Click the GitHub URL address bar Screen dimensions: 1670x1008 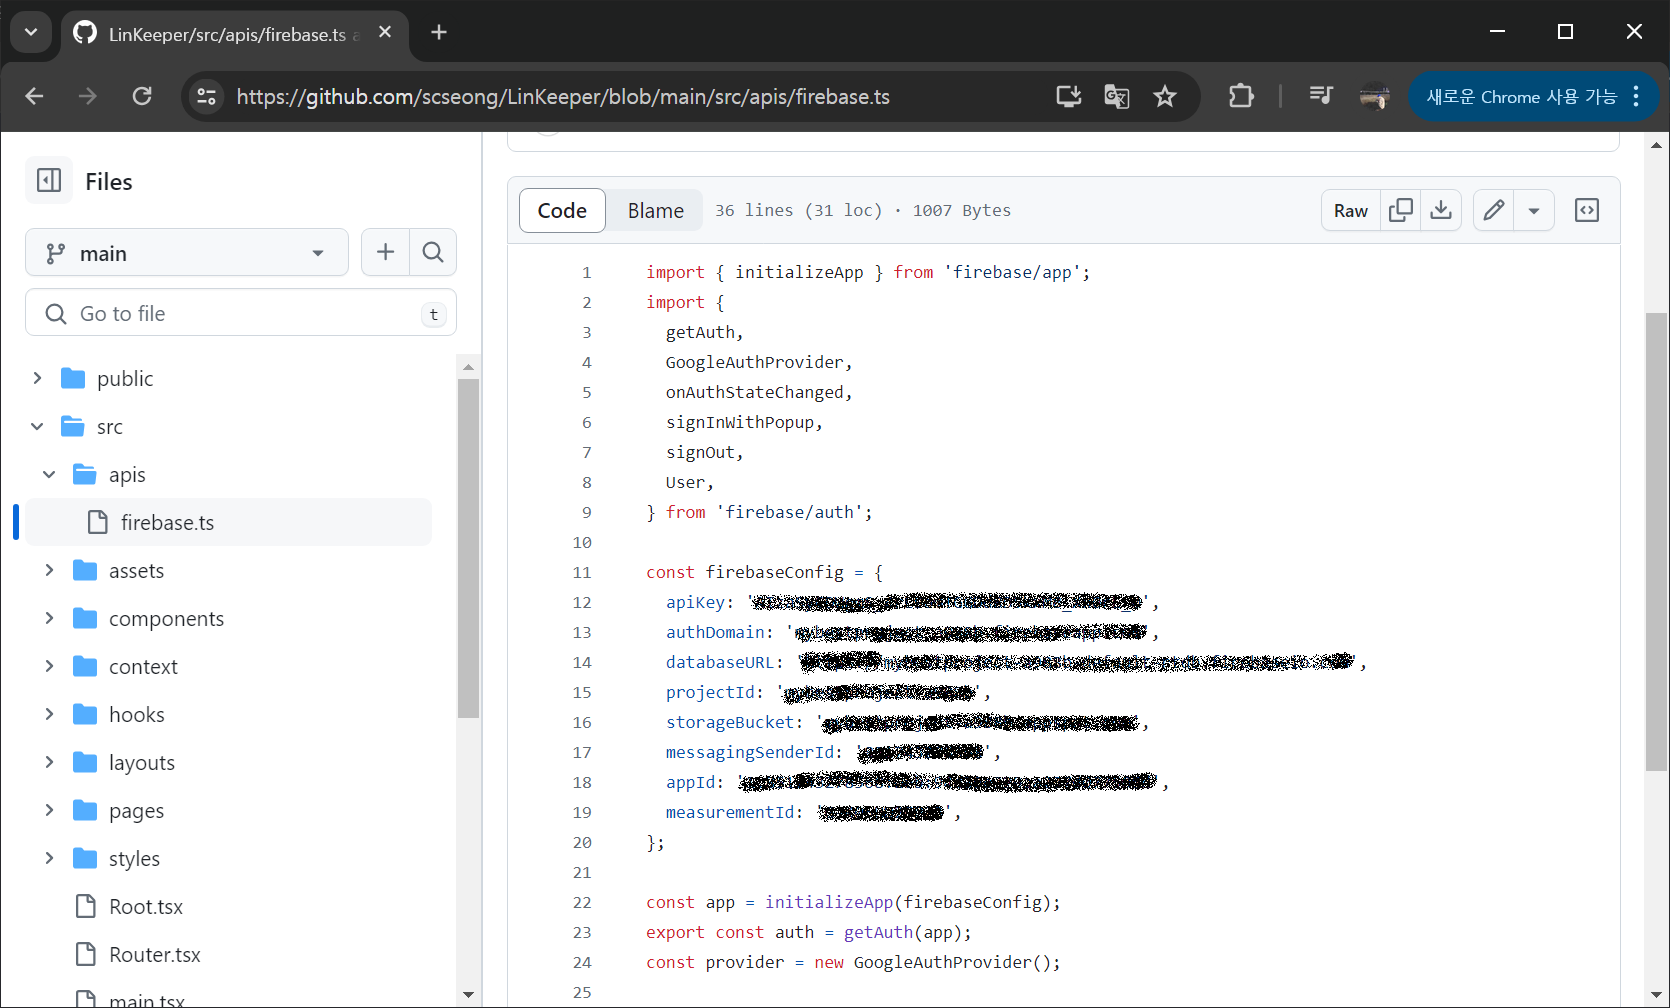click(563, 96)
